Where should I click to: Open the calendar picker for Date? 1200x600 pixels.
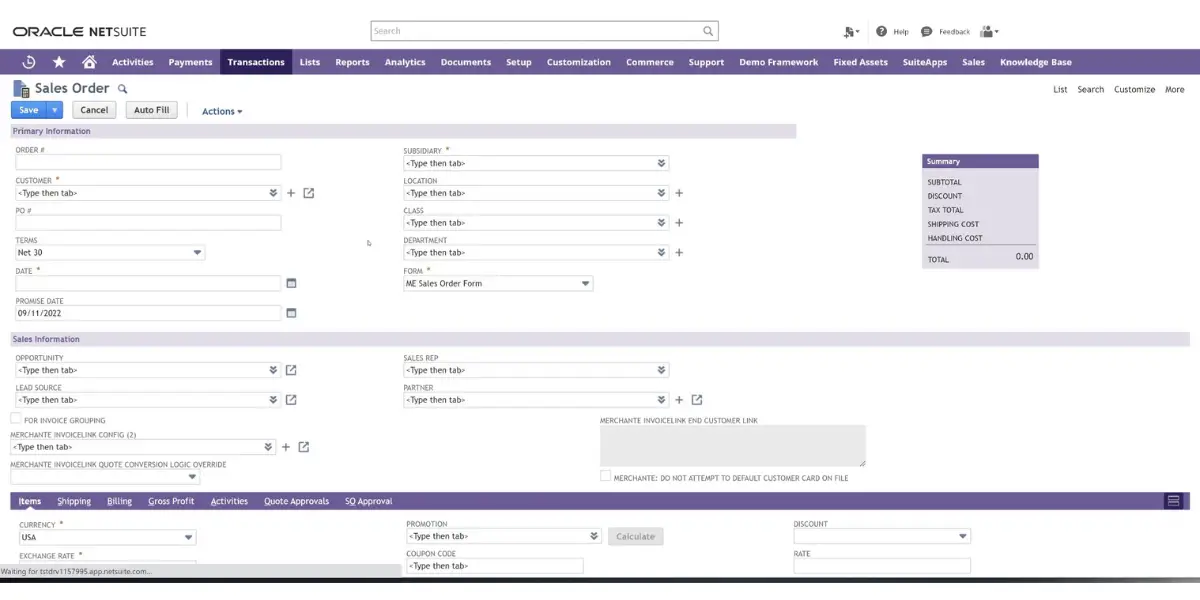point(291,283)
